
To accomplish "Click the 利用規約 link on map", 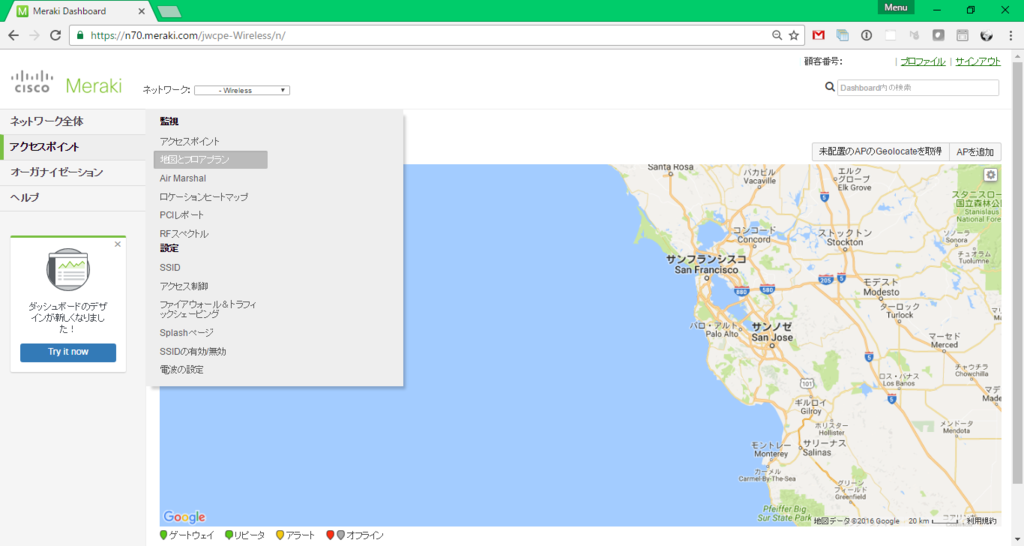I will [982, 521].
